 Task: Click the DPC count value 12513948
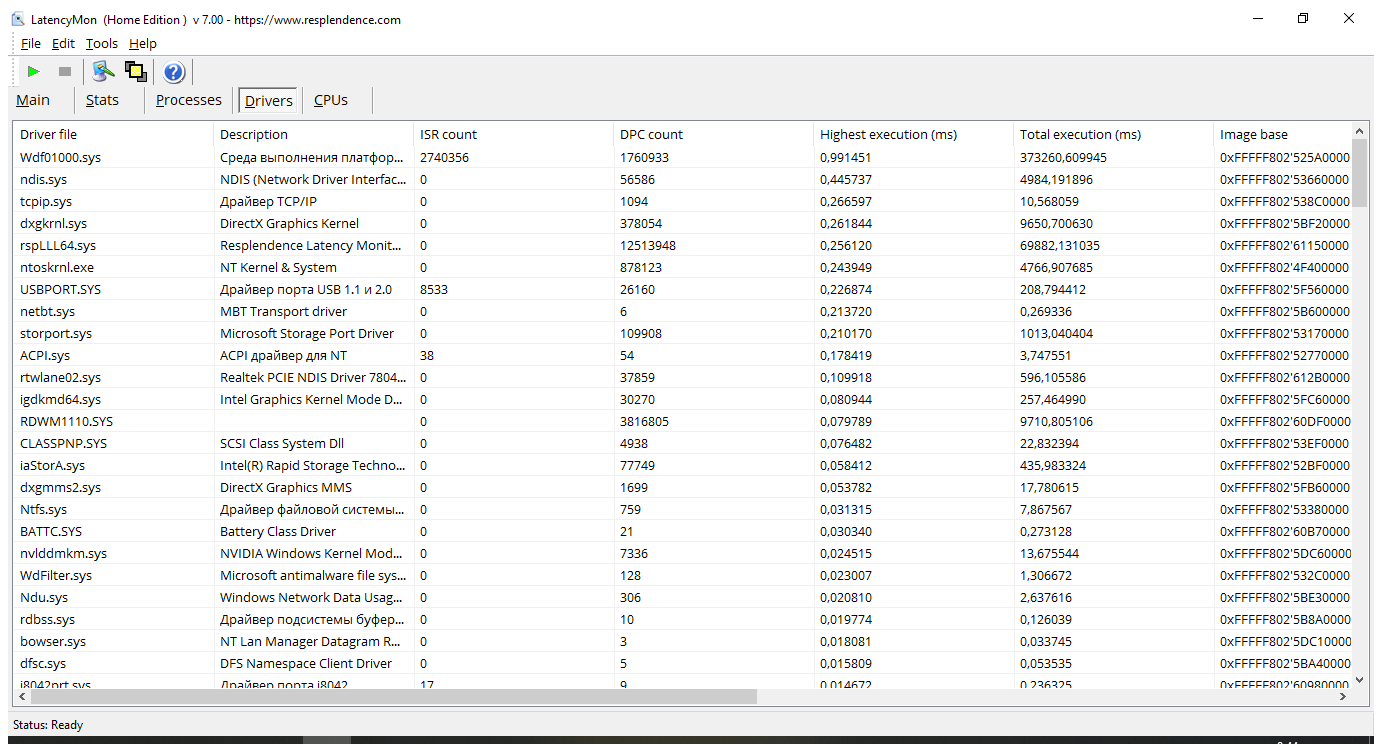pyautogui.click(x=648, y=245)
